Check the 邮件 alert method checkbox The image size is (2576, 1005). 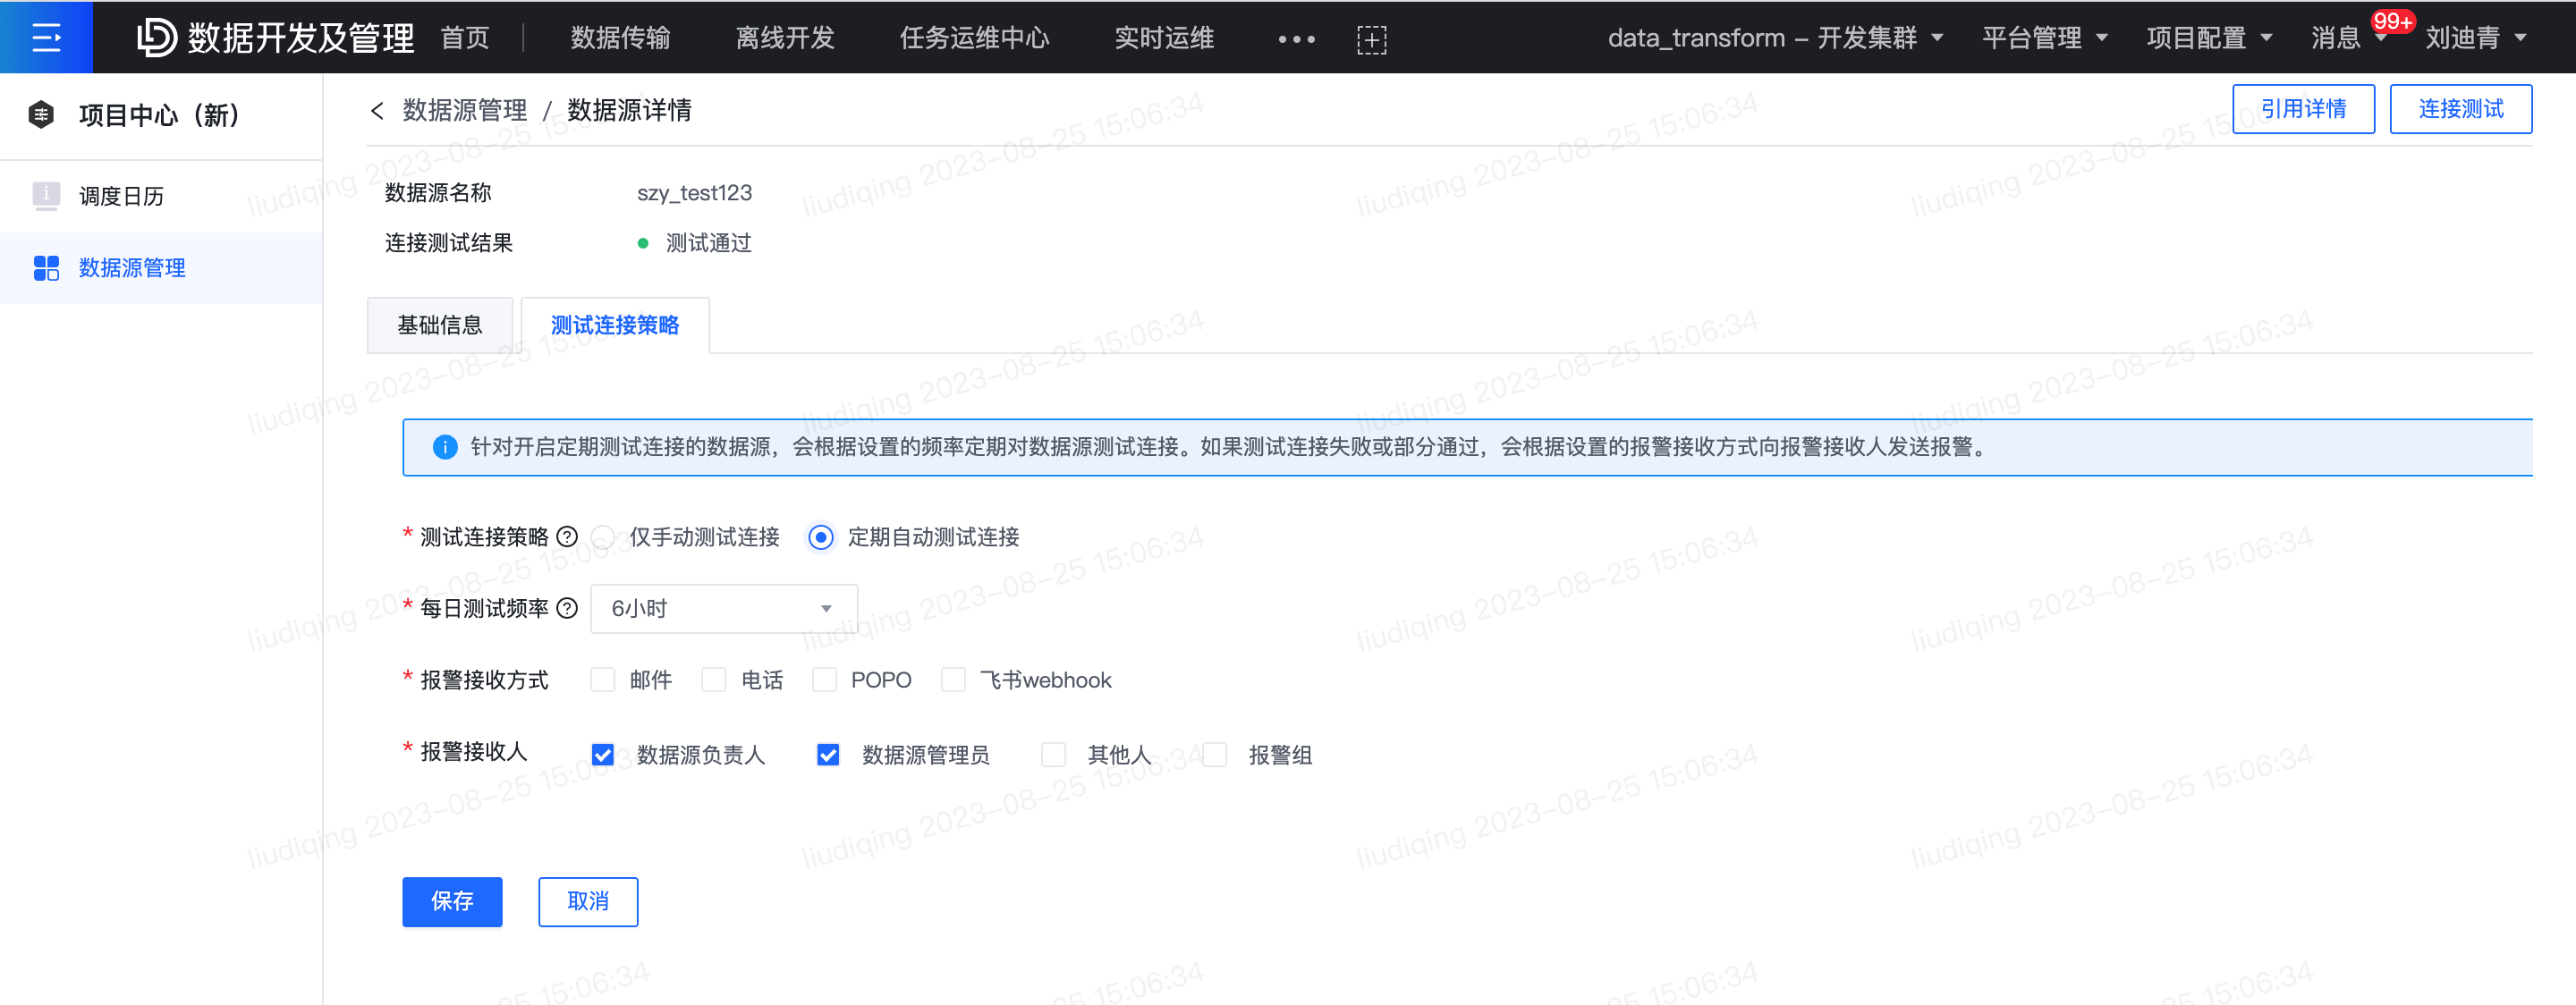click(x=602, y=679)
